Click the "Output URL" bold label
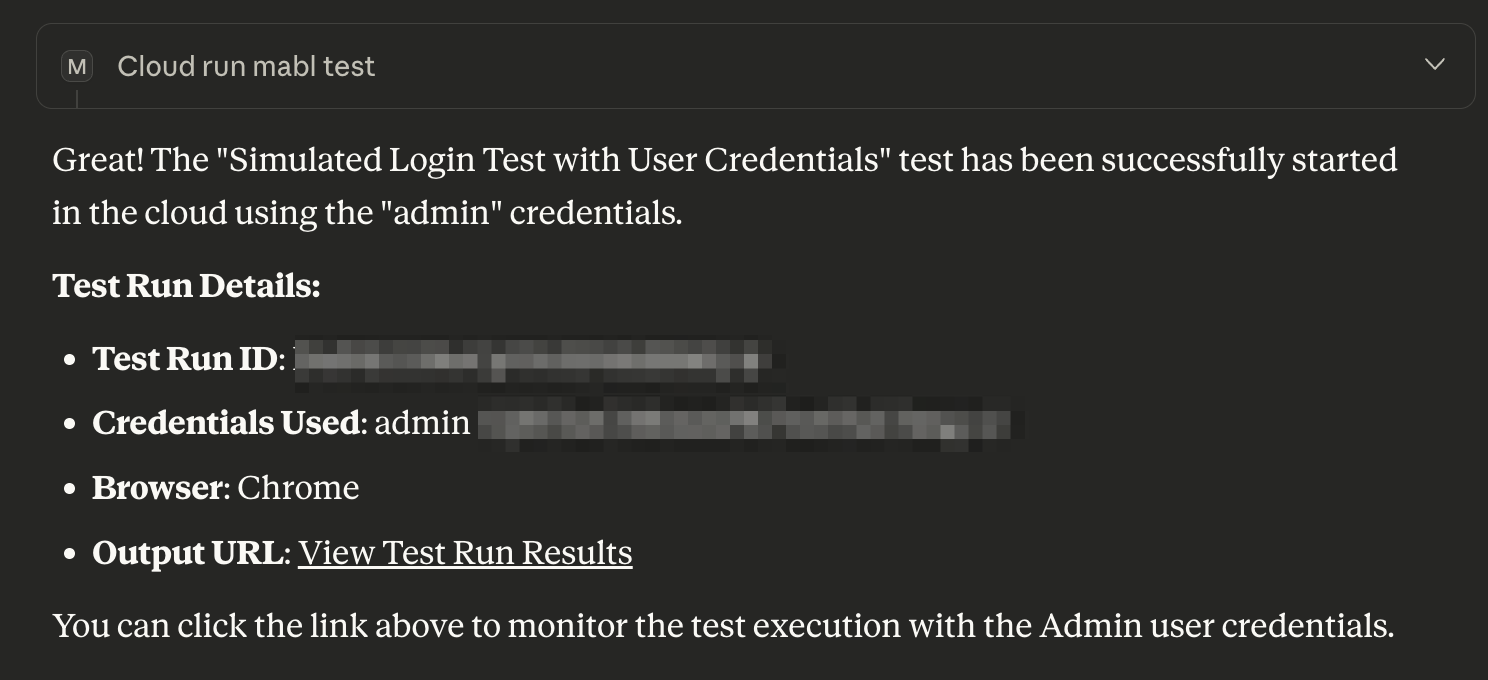The width and height of the screenshot is (1488, 680). click(x=188, y=553)
